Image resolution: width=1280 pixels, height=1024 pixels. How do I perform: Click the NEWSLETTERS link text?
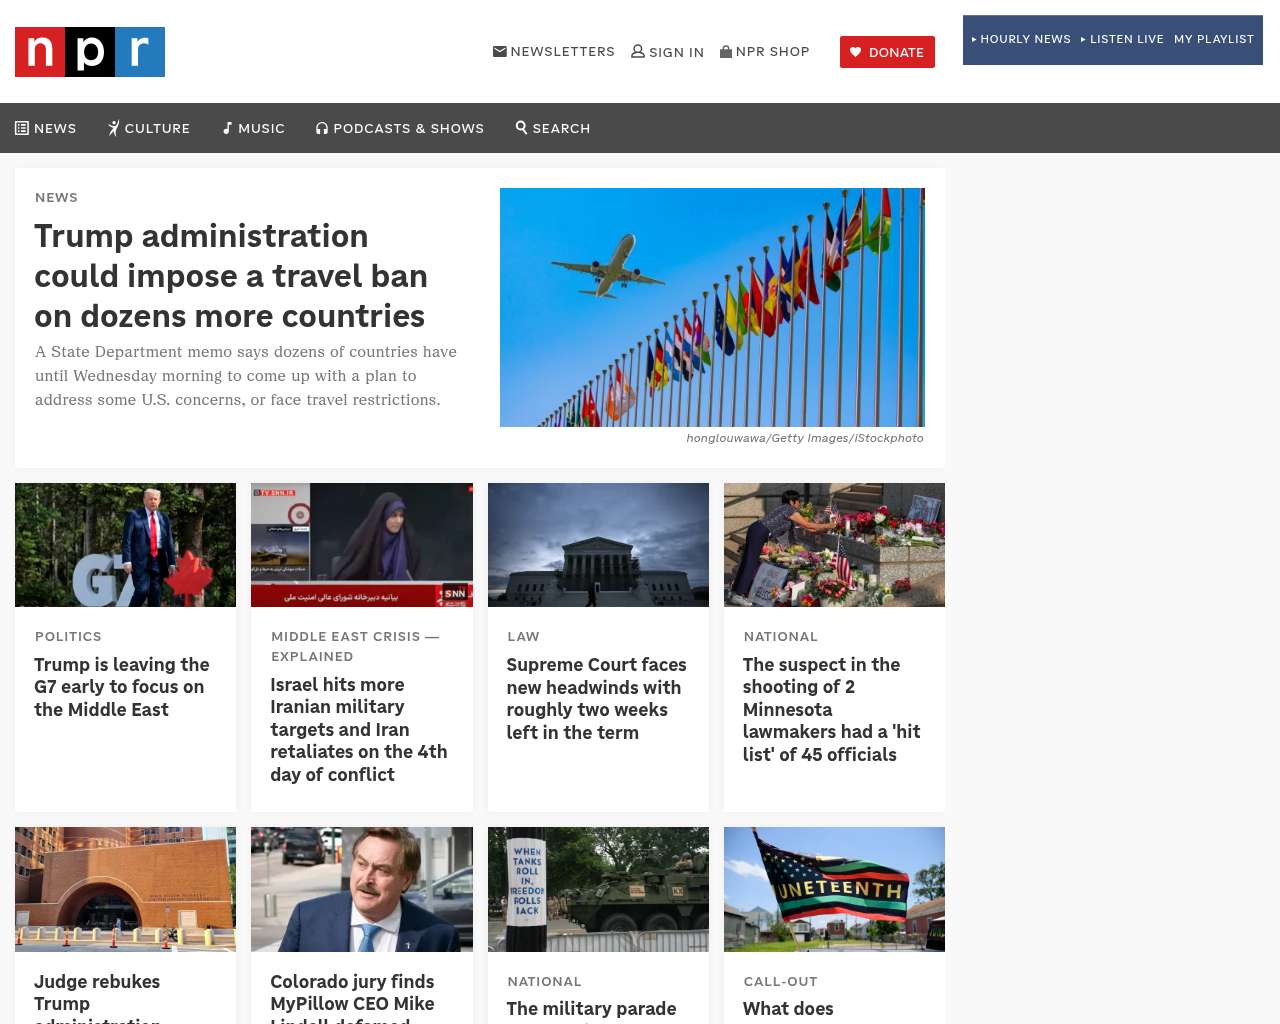pos(562,51)
